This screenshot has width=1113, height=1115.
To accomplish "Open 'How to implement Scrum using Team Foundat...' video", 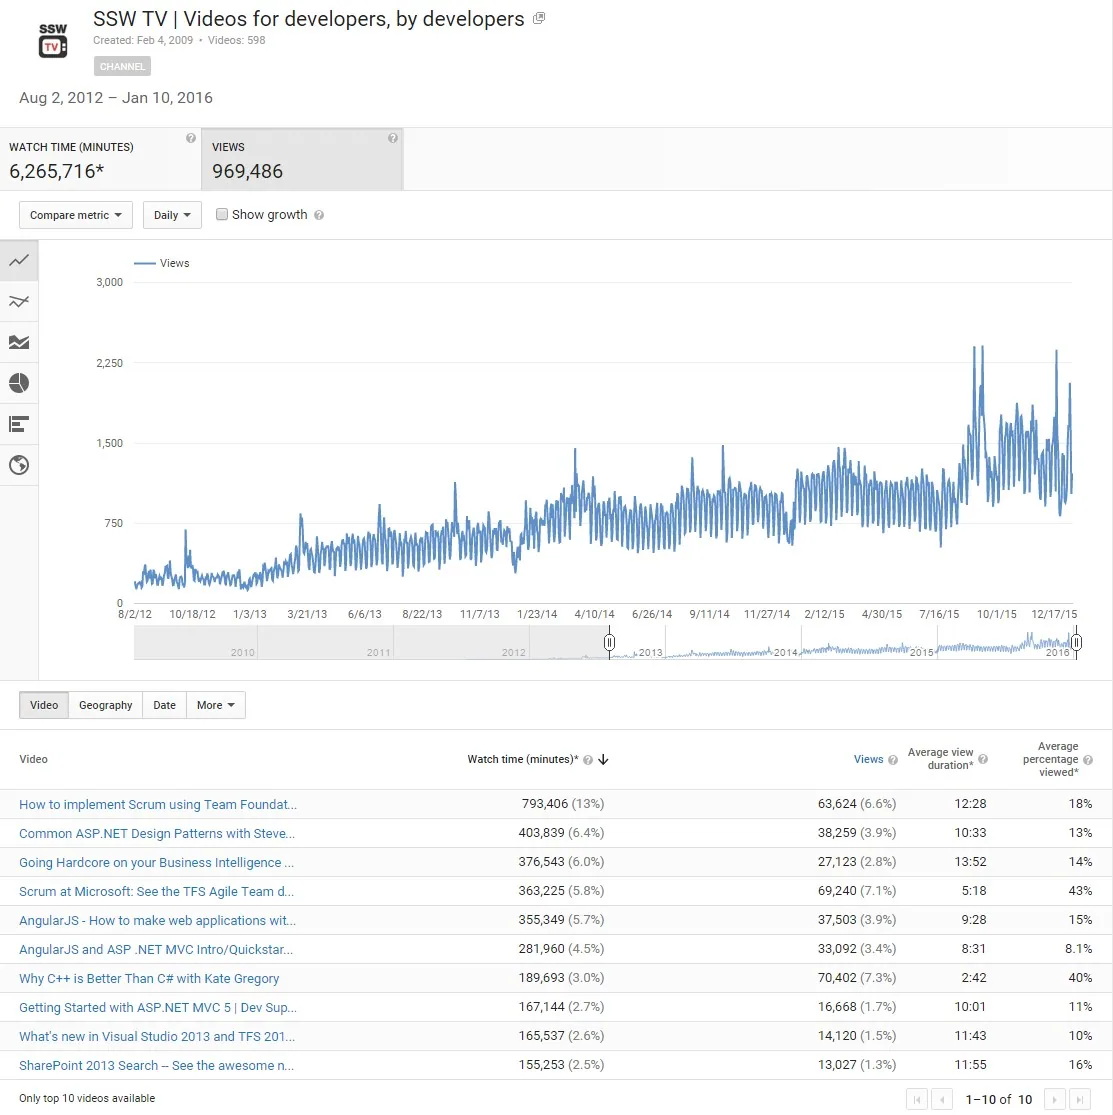I will pyautogui.click(x=158, y=804).
